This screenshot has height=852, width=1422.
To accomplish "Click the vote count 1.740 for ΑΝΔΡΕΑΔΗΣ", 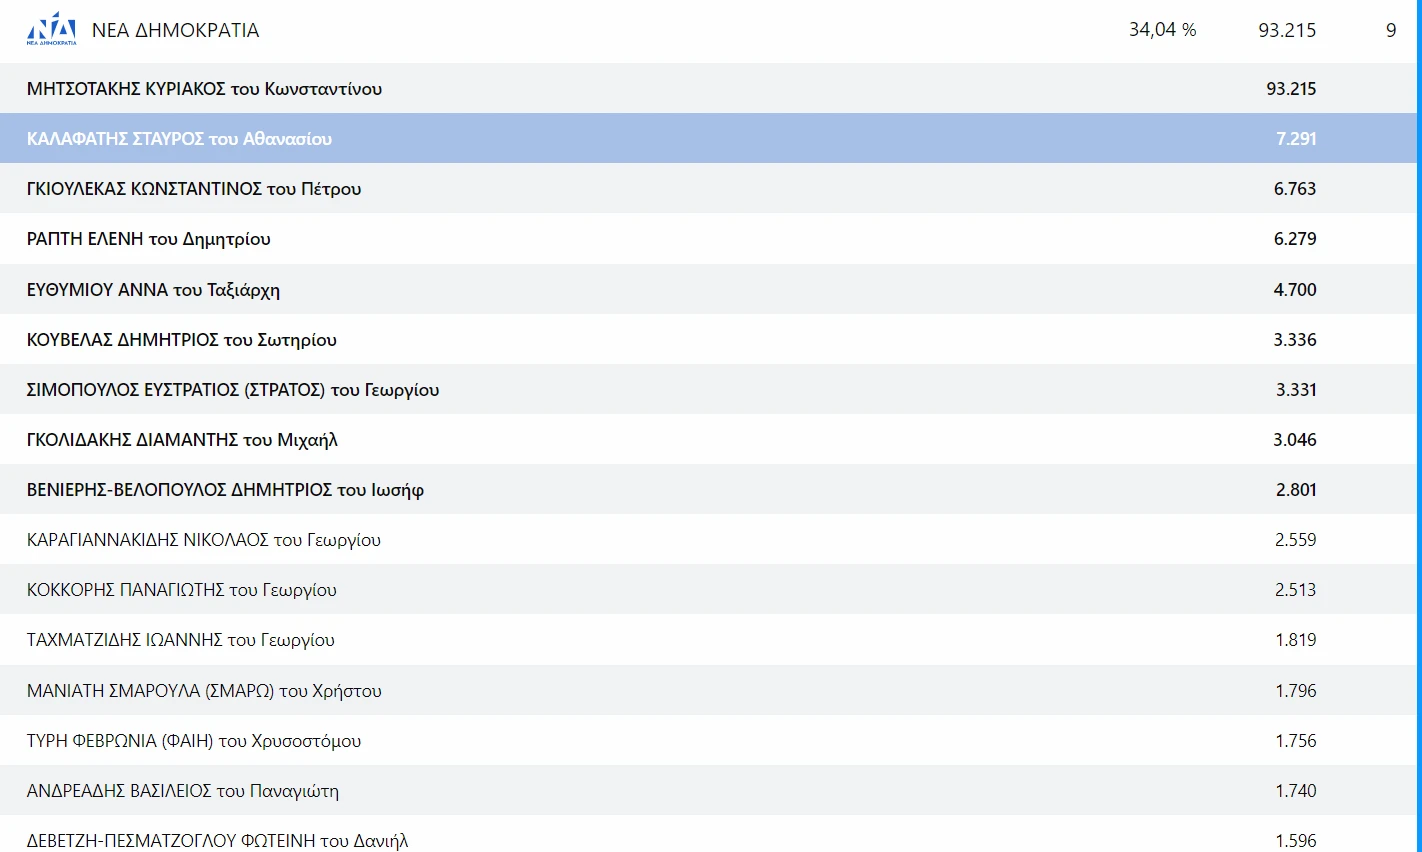I will (1295, 791).
